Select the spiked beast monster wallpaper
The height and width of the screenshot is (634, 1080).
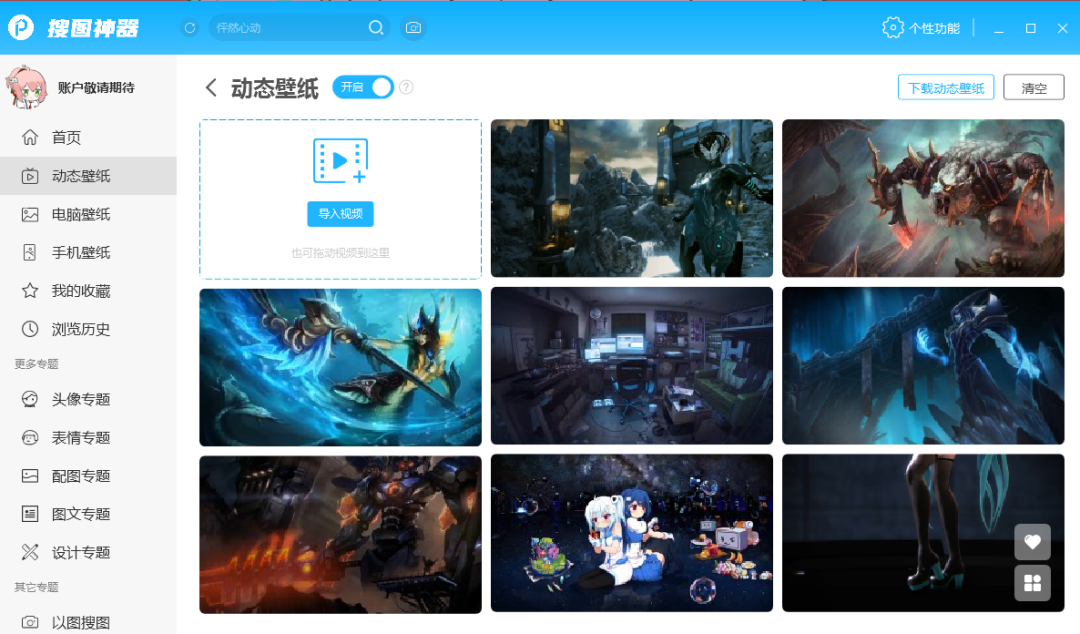[x=923, y=198]
